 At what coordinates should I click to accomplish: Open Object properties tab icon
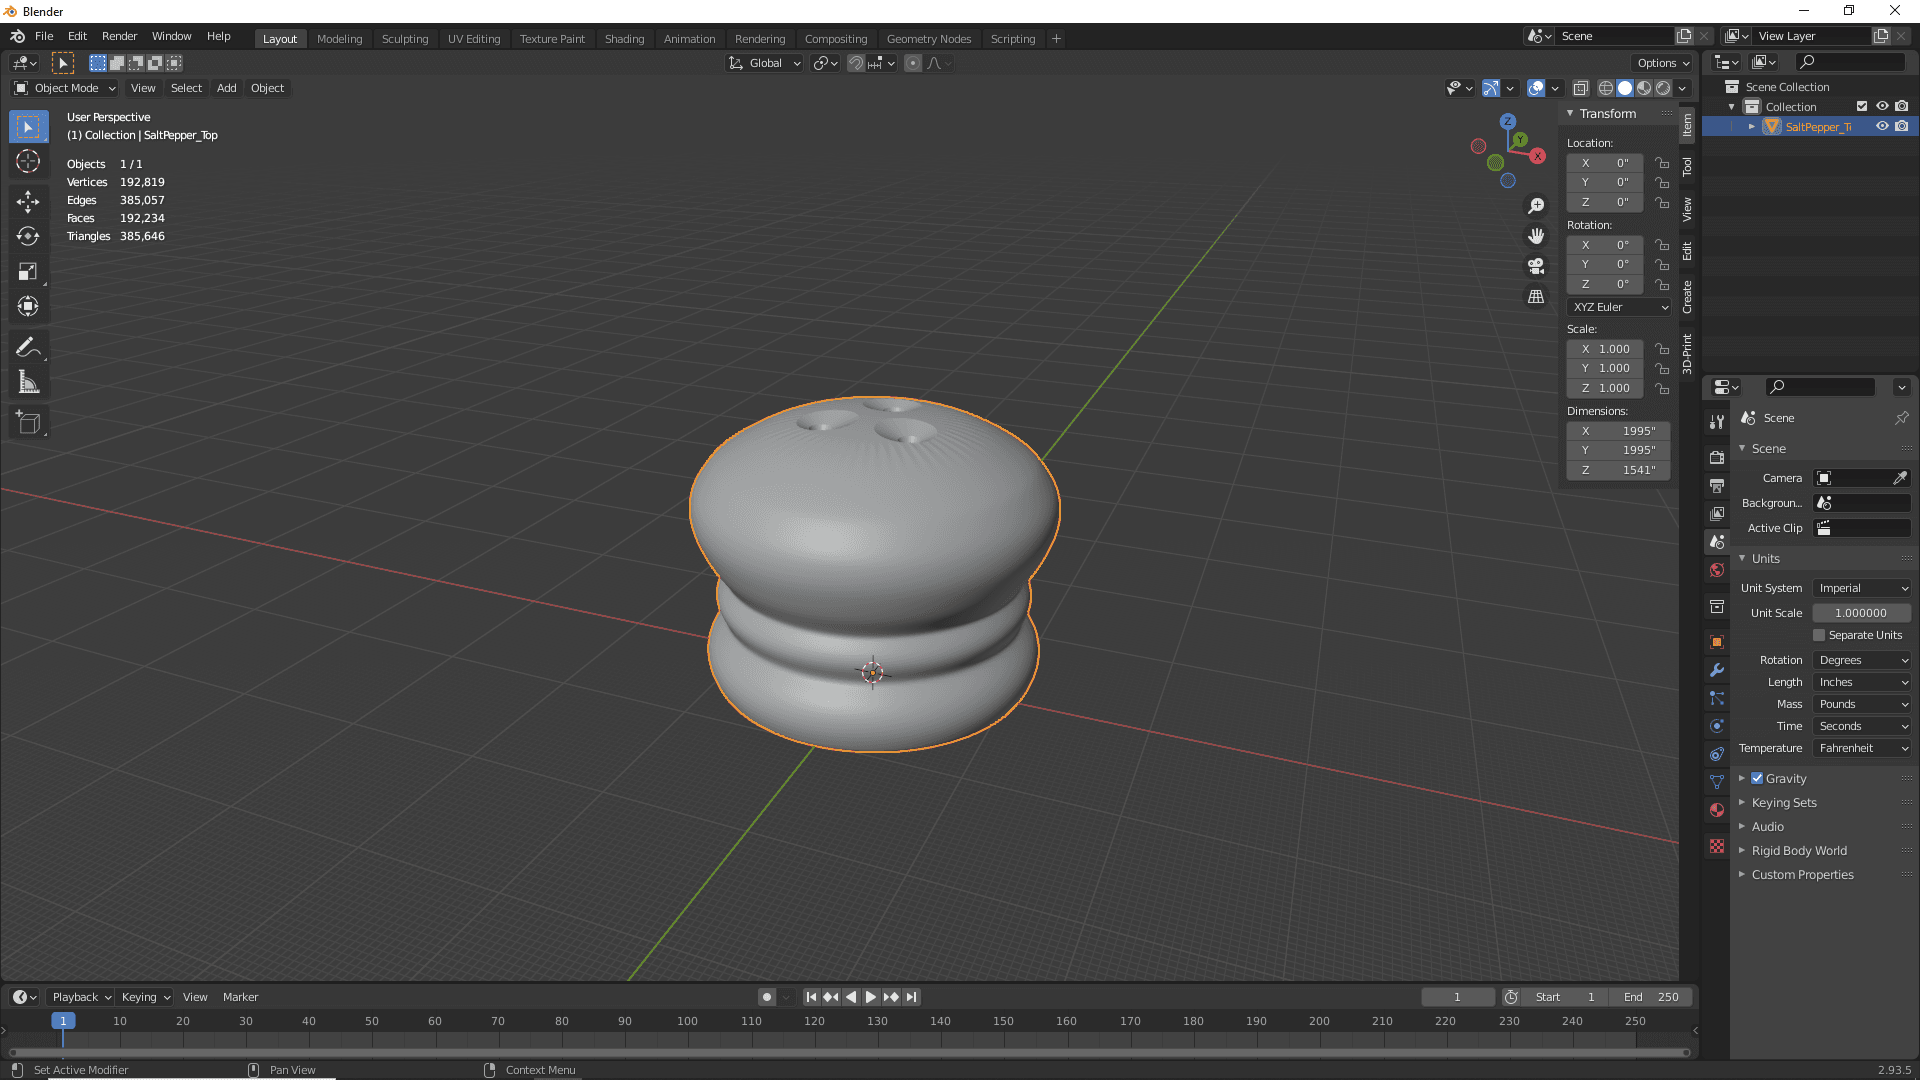(1717, 642)
